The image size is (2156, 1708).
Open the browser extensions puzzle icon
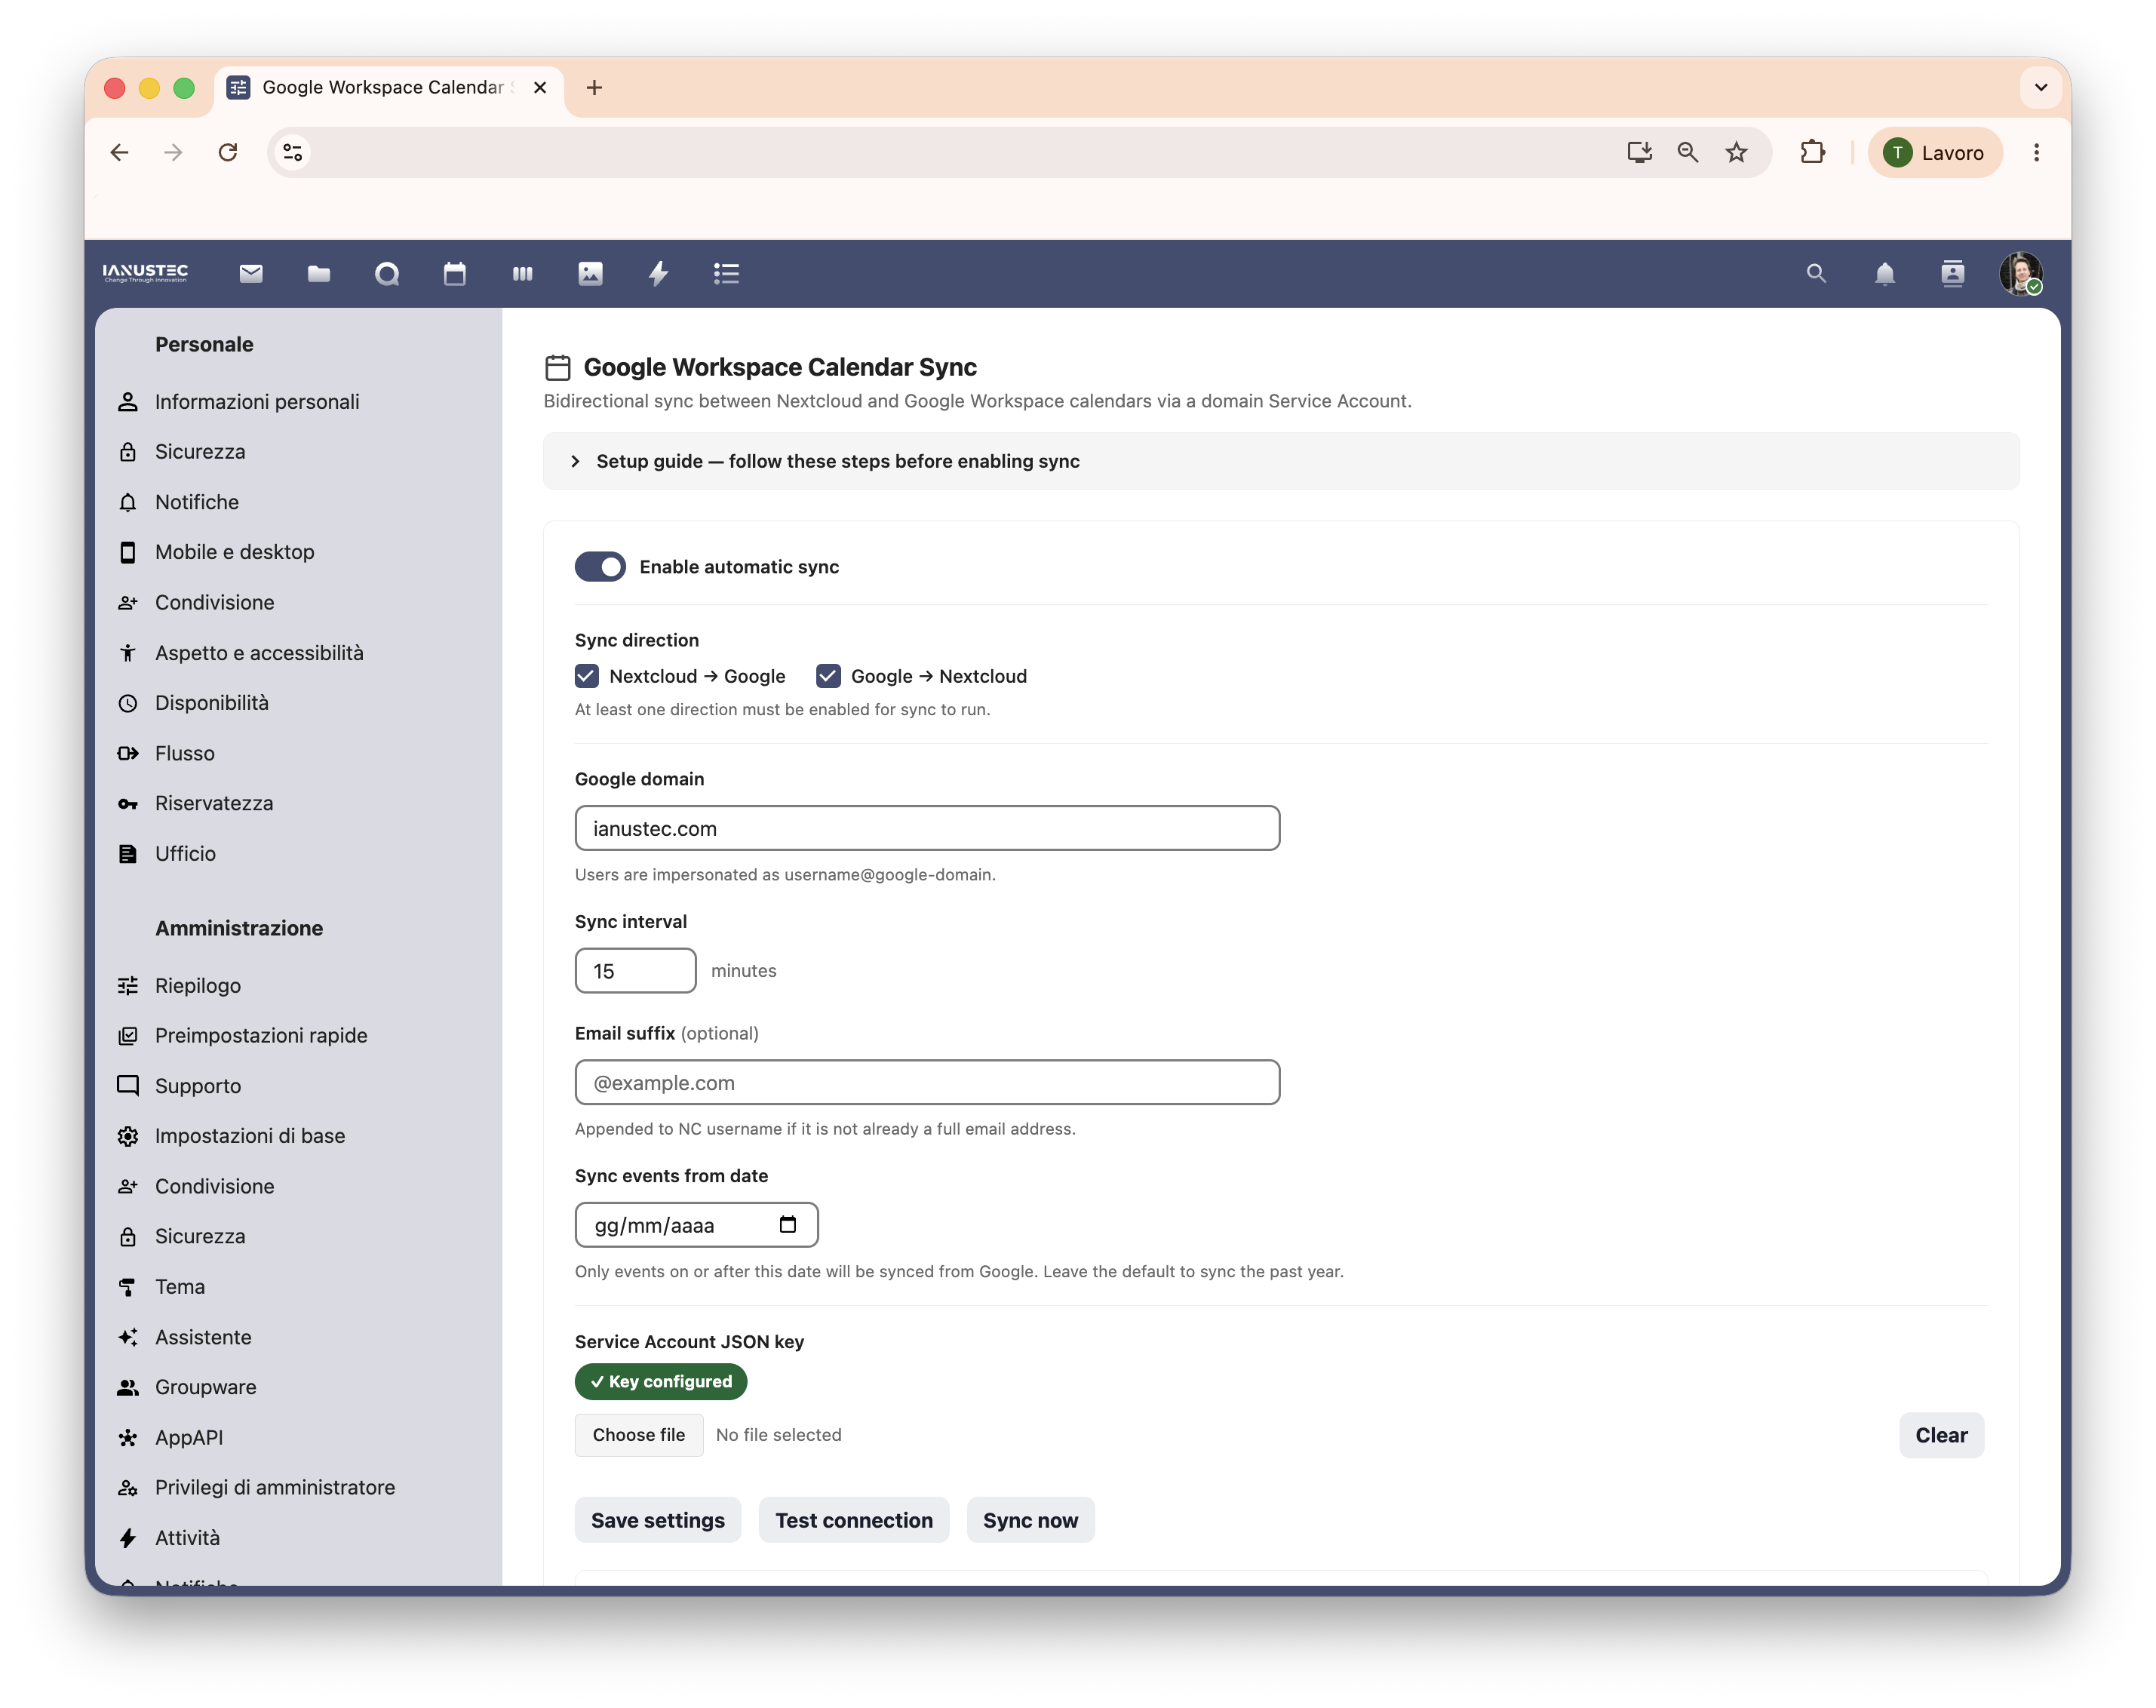[x=1813, y=152]
